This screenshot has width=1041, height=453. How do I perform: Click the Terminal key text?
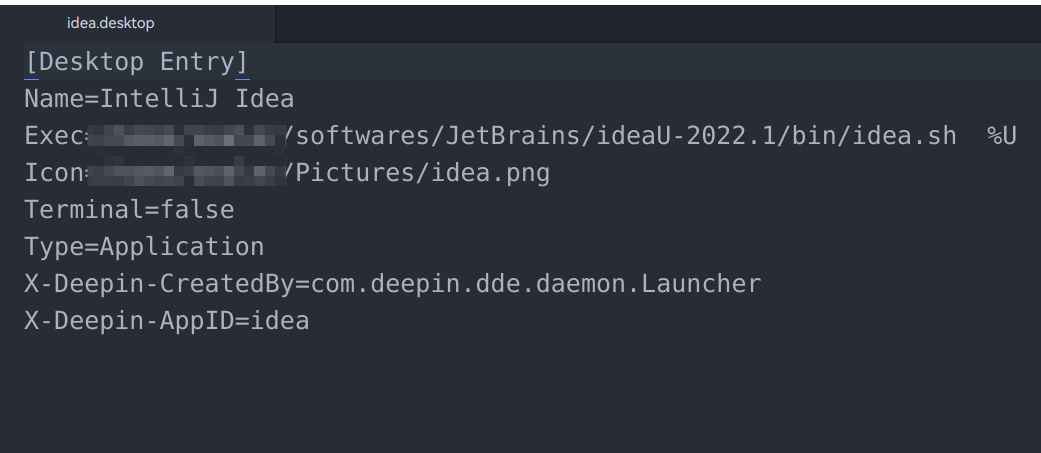click(x=84, y=210)
